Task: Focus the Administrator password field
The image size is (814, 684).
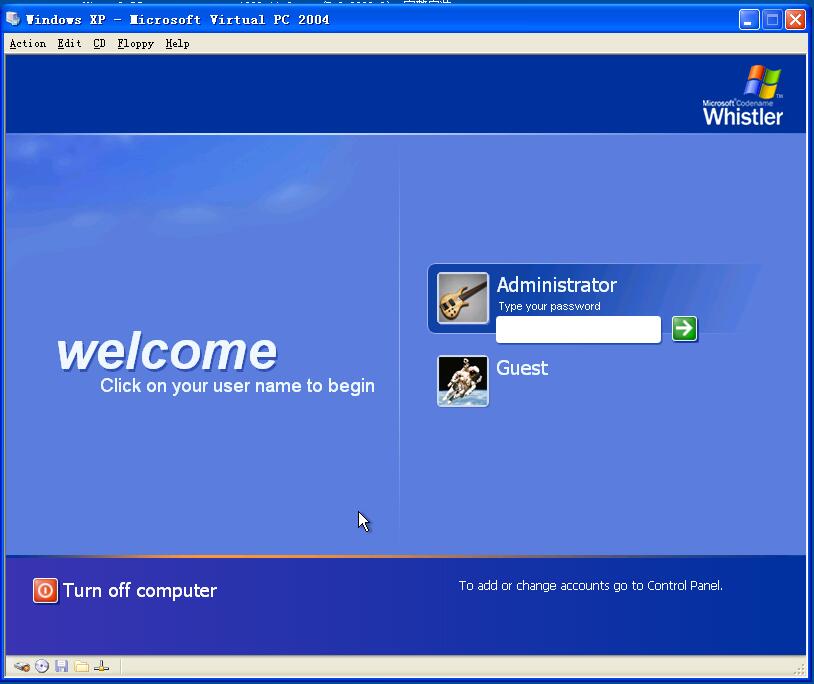Action: (x=578, y=329)
